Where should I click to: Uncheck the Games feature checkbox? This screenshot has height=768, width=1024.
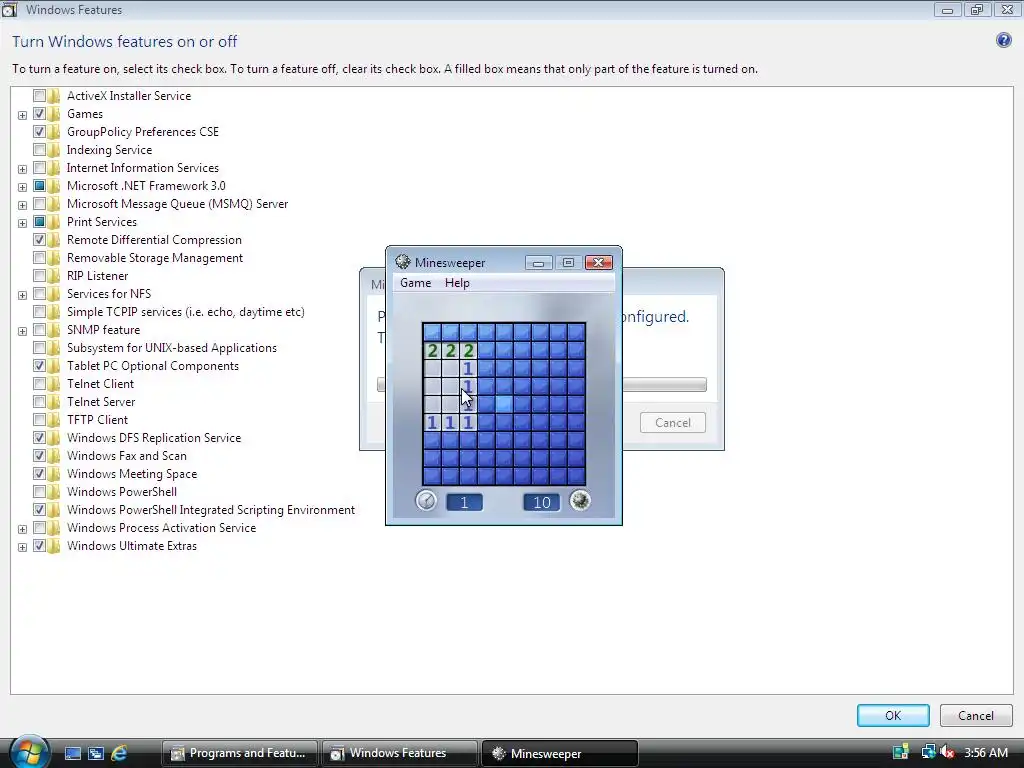(x=39, y=114)
